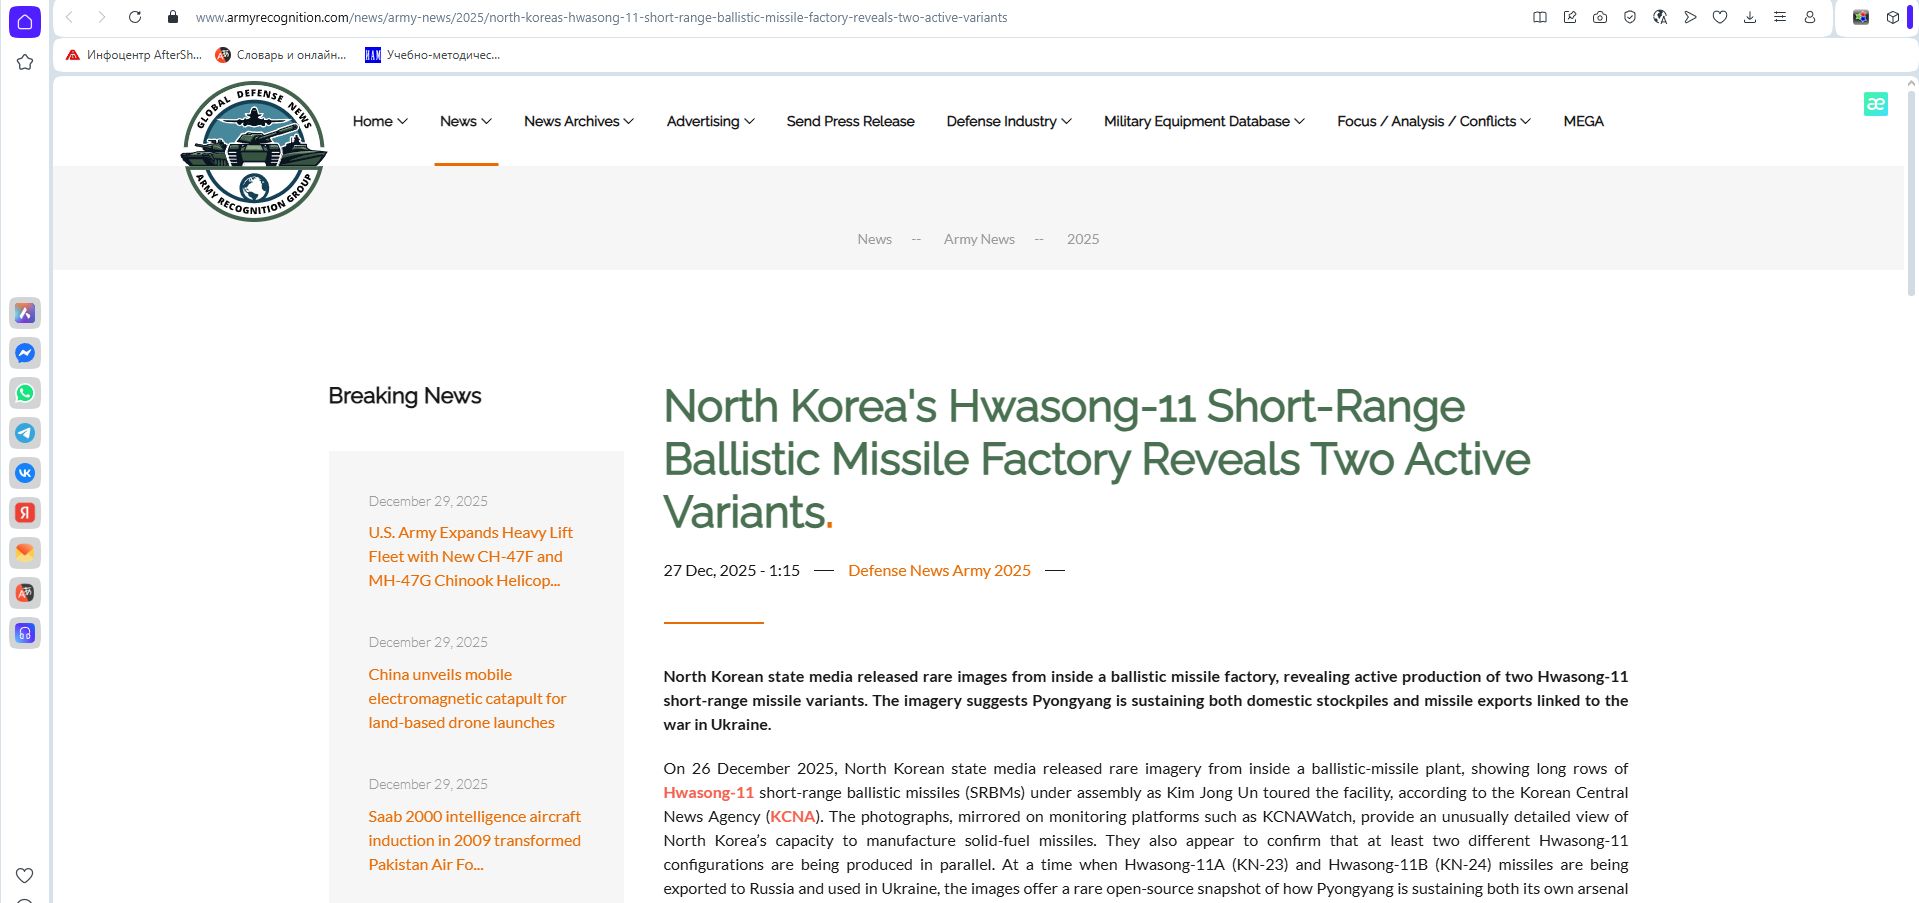Click the page translate globe icon
The width and height of the screenshot is (1919, 903).
pyautogui.click(x=1660, y=17)
